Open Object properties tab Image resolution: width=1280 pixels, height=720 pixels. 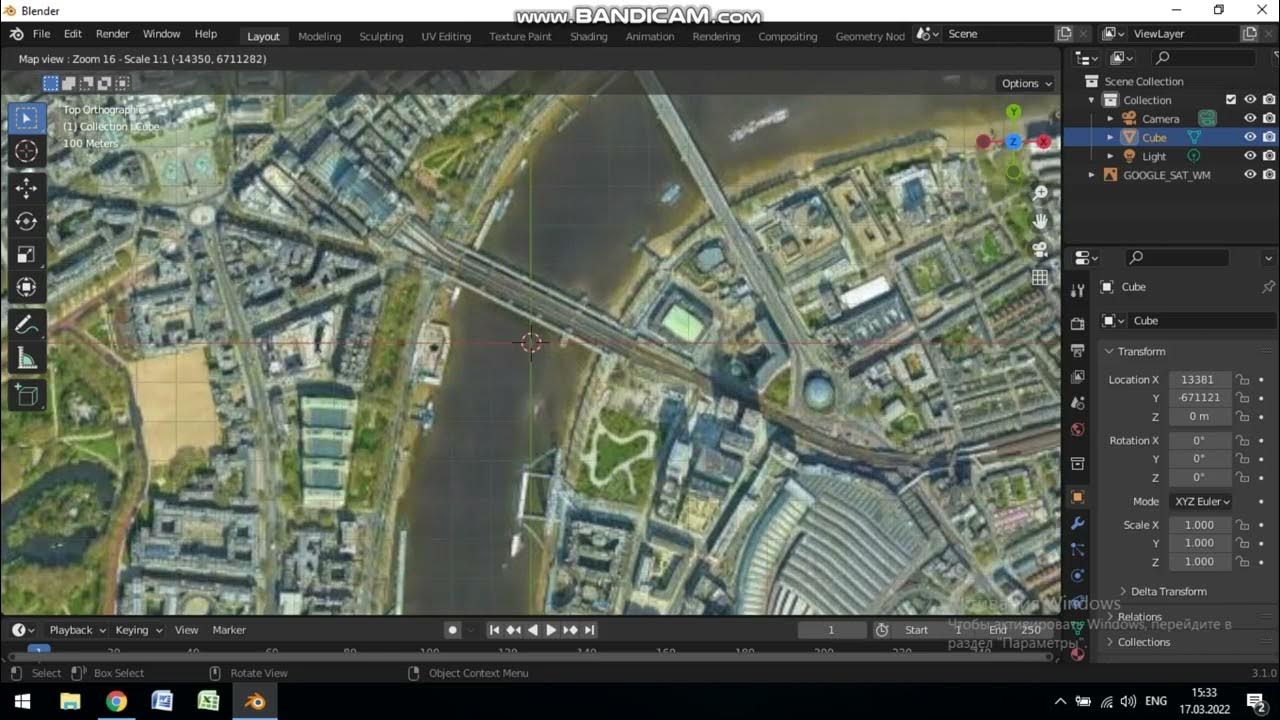[x=1077, y=497]
